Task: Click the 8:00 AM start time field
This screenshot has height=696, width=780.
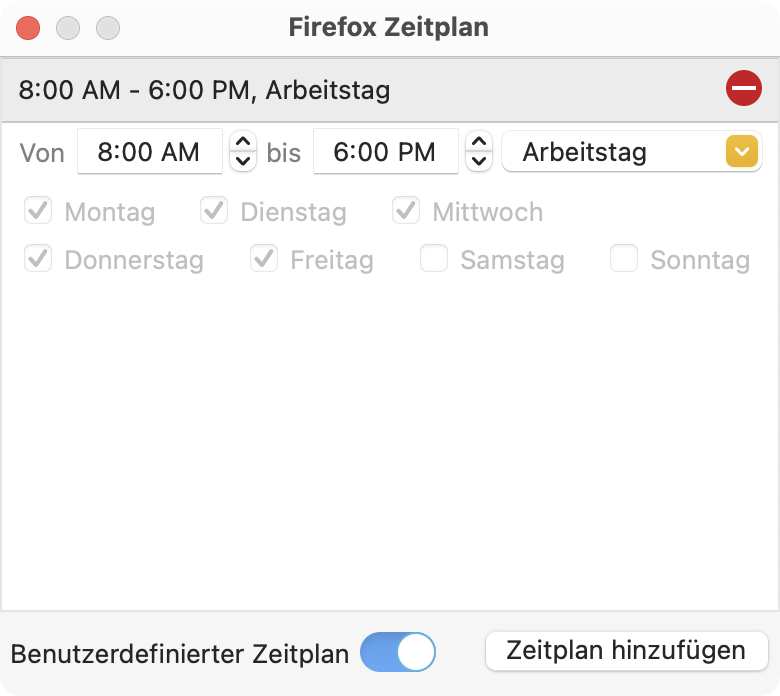Action: 150,151
